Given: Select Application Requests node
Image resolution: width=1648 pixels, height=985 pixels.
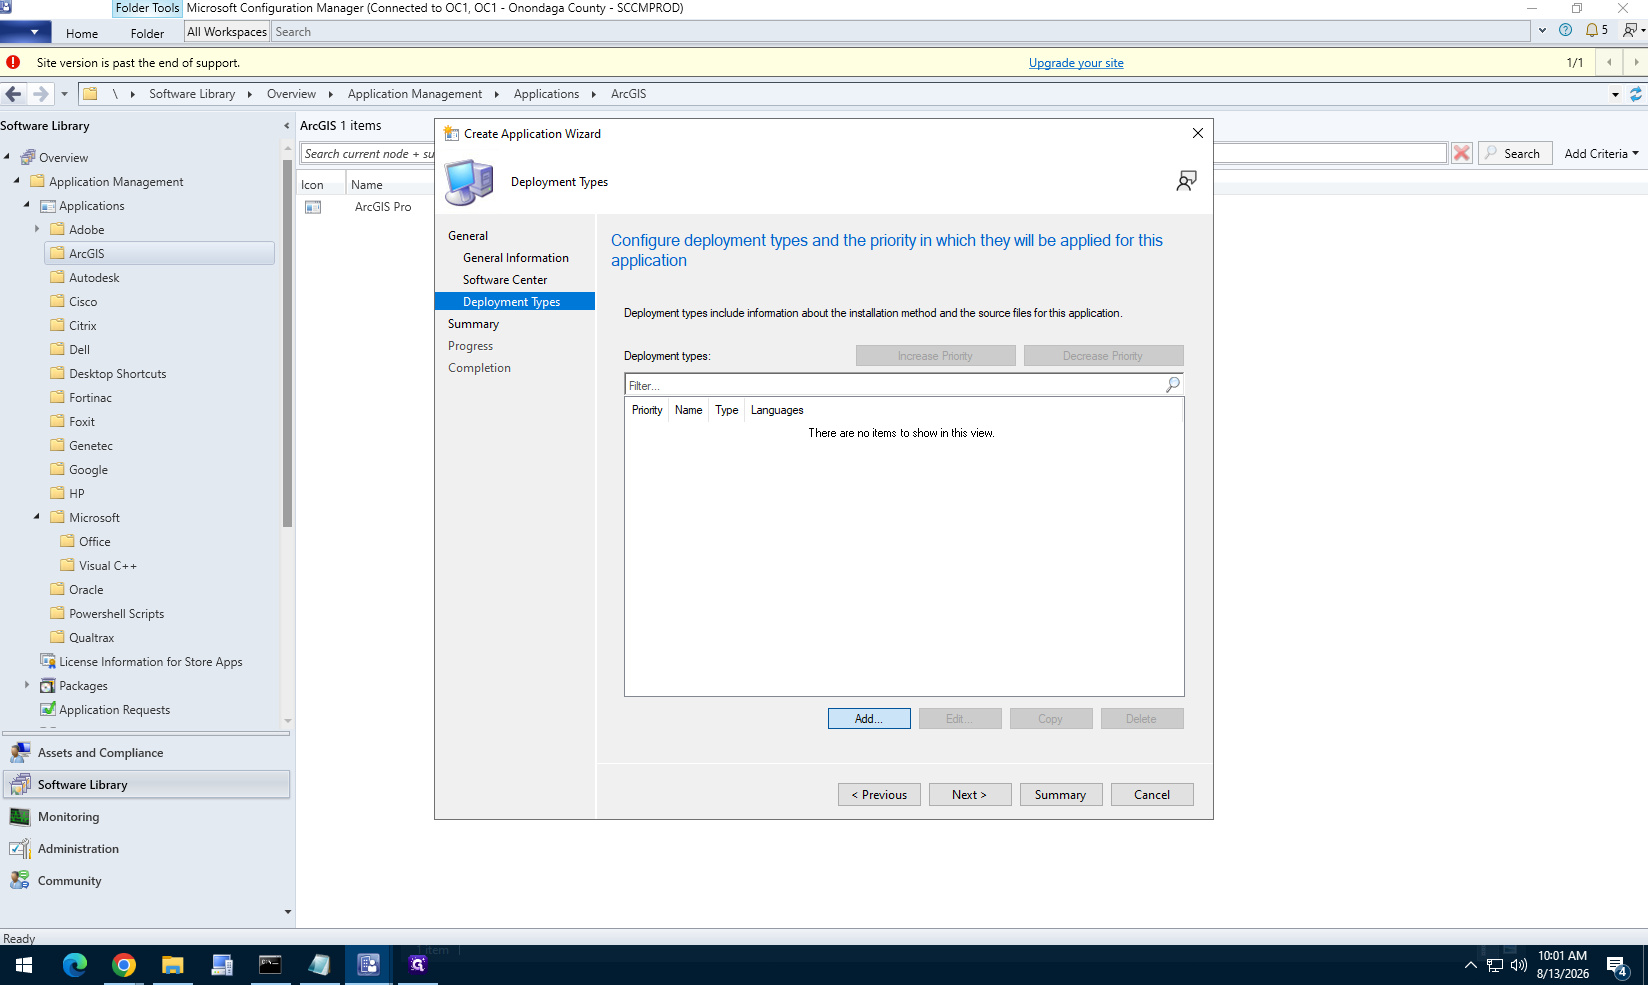Looking at the screenshot, I should point(114,710).
